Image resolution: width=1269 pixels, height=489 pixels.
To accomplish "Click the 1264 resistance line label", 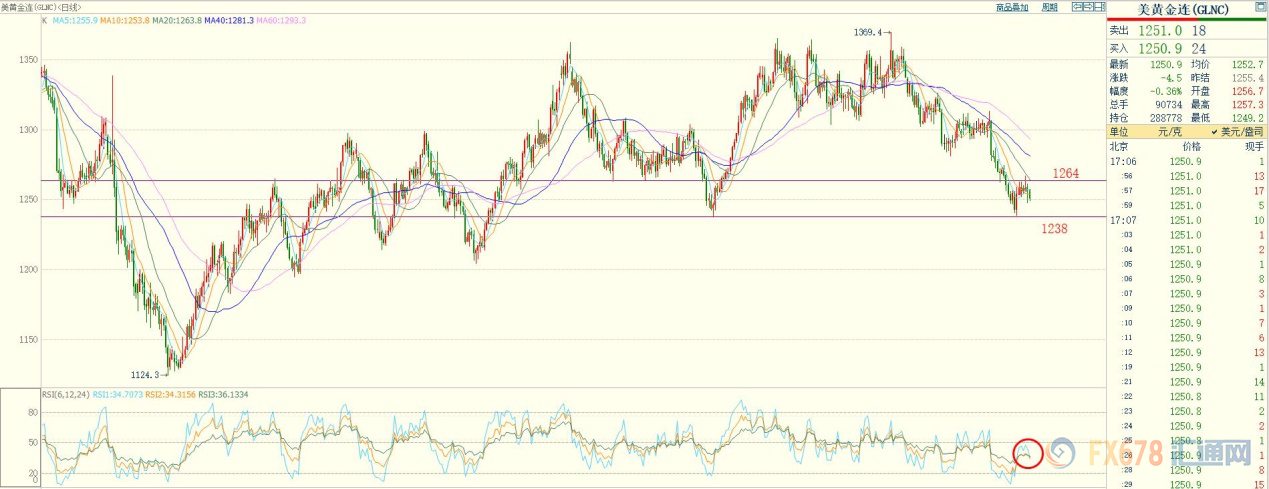I will pos(1065,174).
